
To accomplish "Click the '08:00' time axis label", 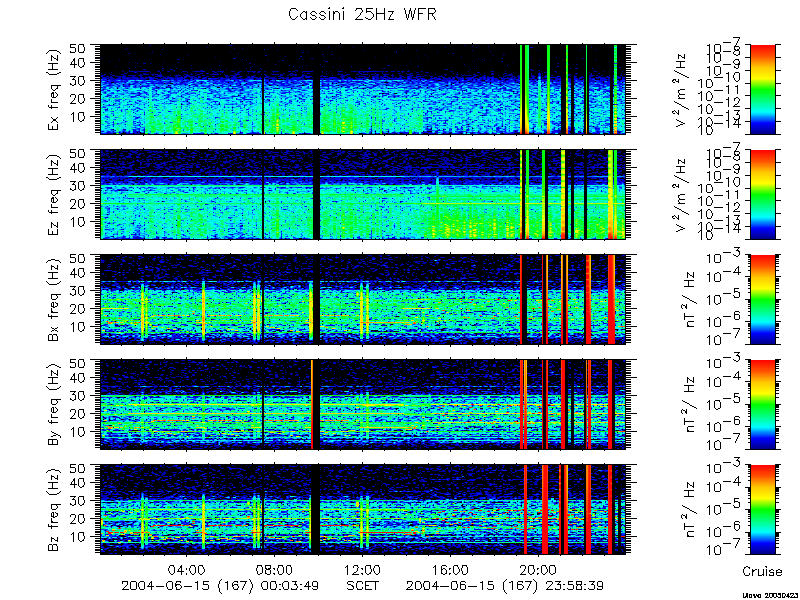I will point(275,569).
